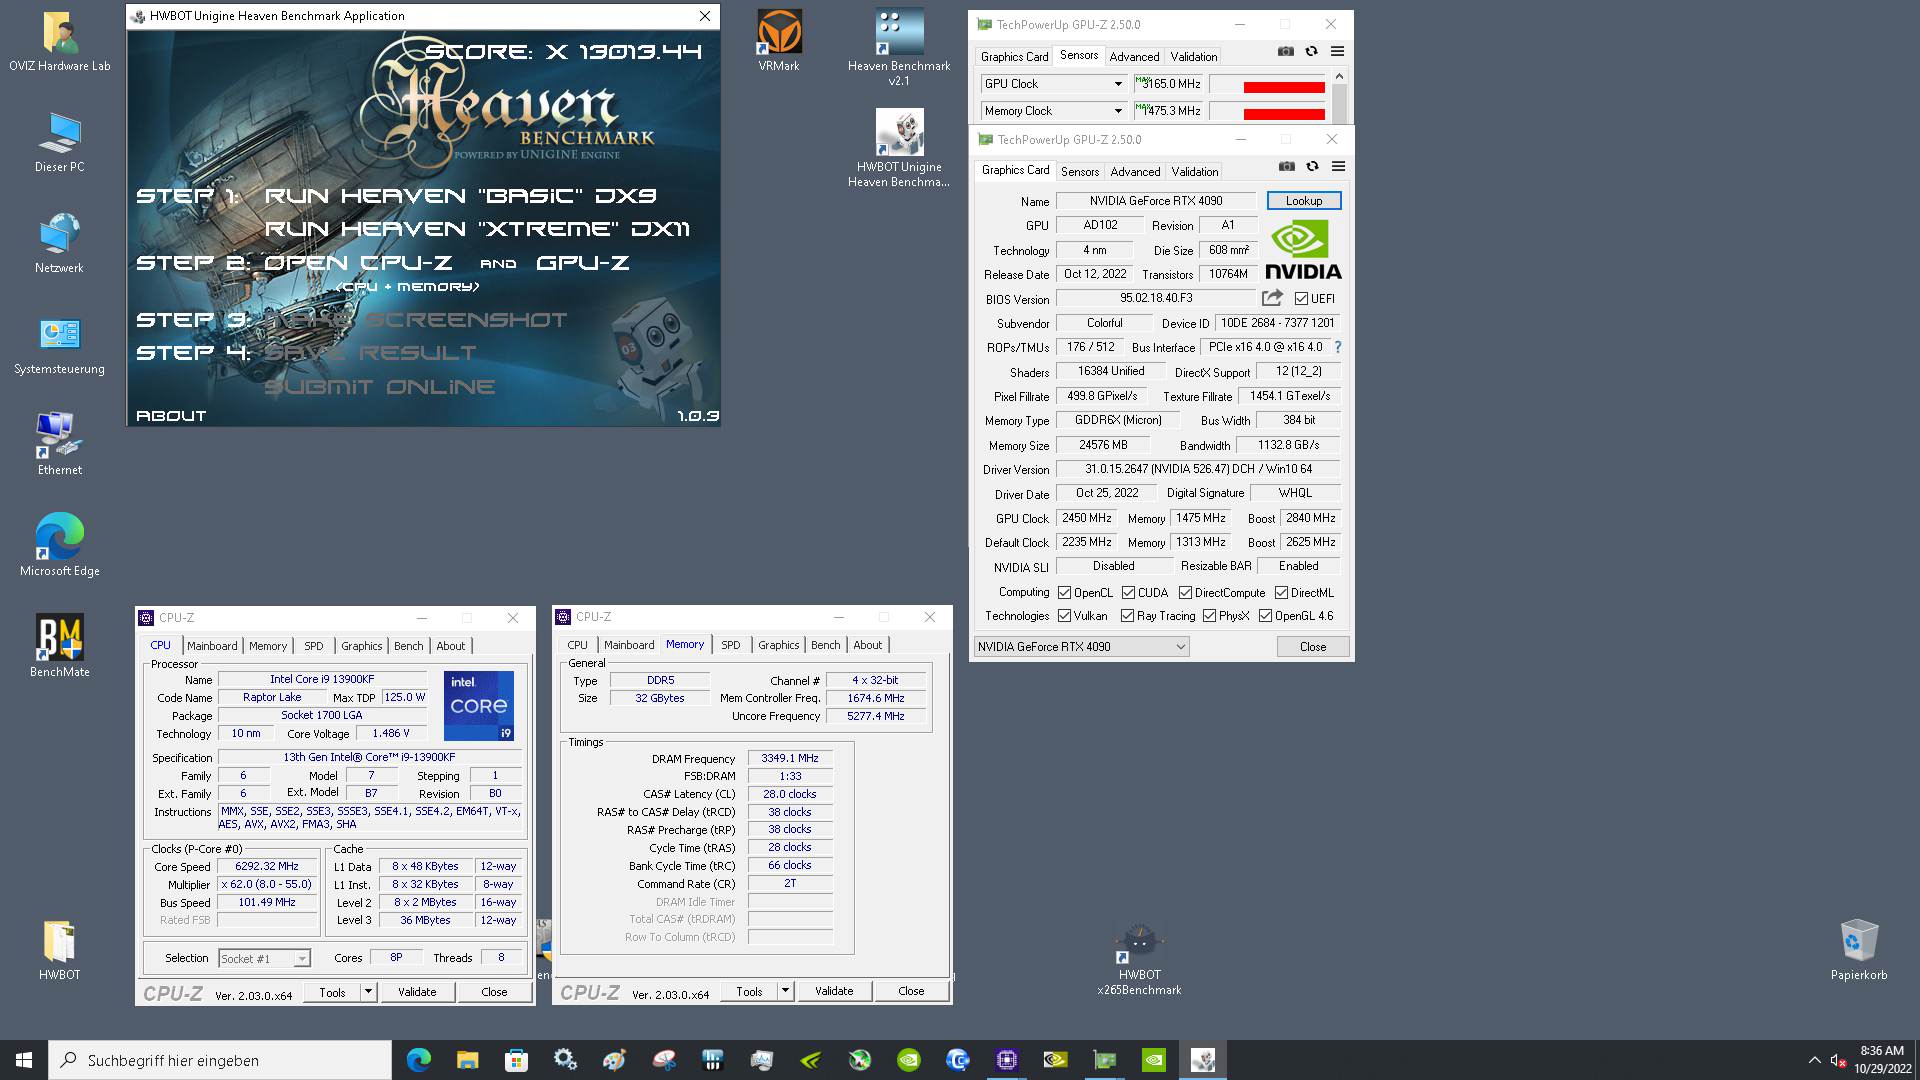
Task: Click CPU-Z icon in the taskbar
Action: tap(1006, 1060)
